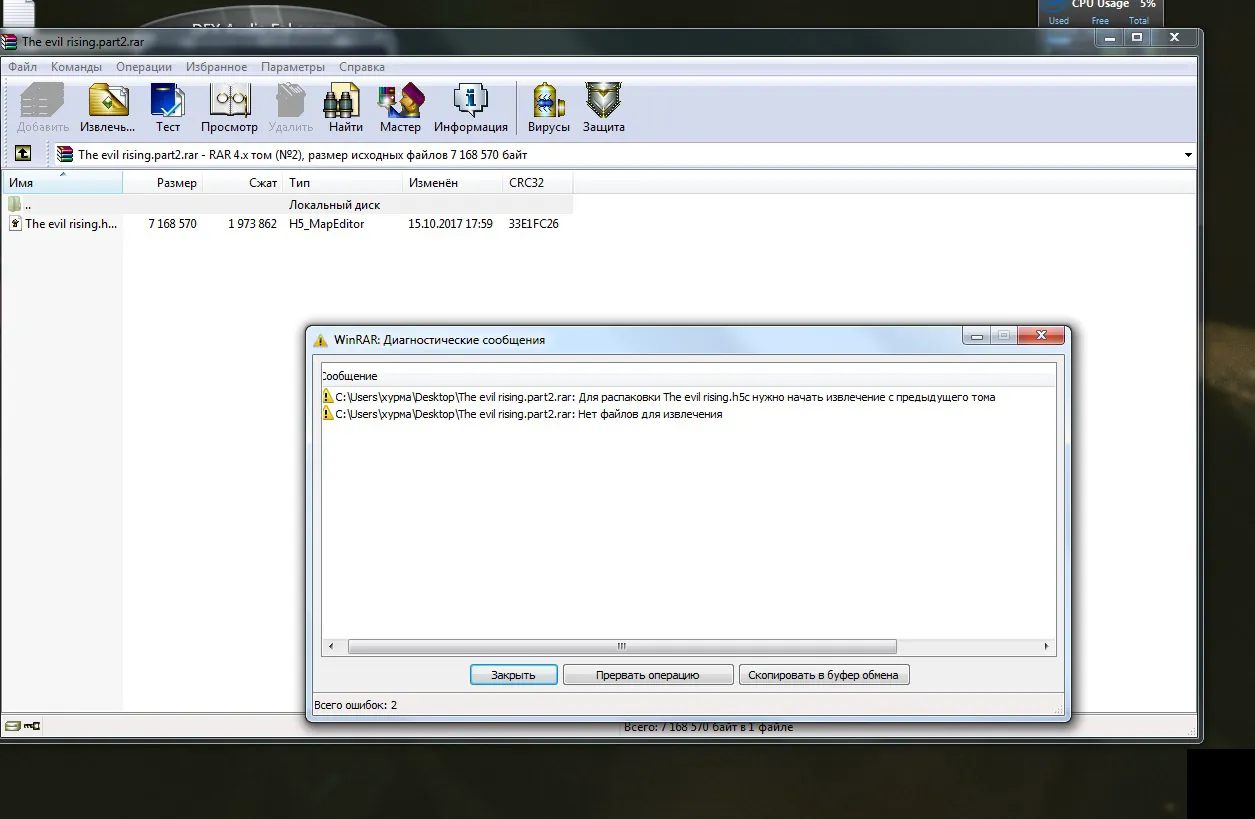The image size is (1255, 819).
Task: Open the Файл menu
Action: (22, 67)
